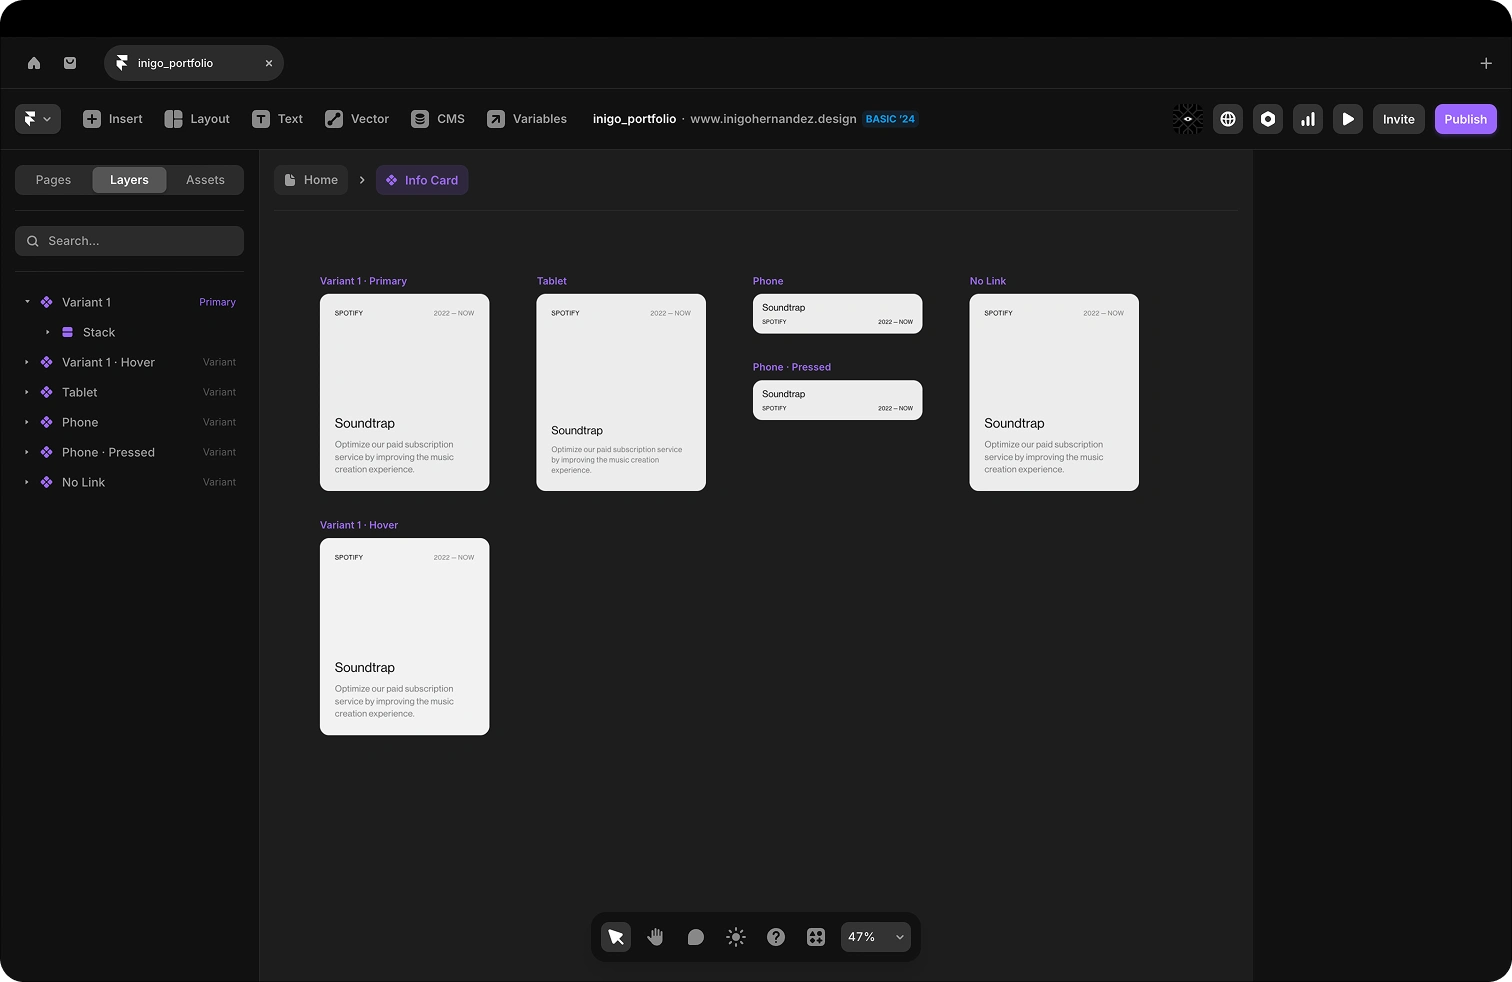Screen dimensions: 1512x982
Task: Open the CMS panel
Action: [x=437, y=118]
